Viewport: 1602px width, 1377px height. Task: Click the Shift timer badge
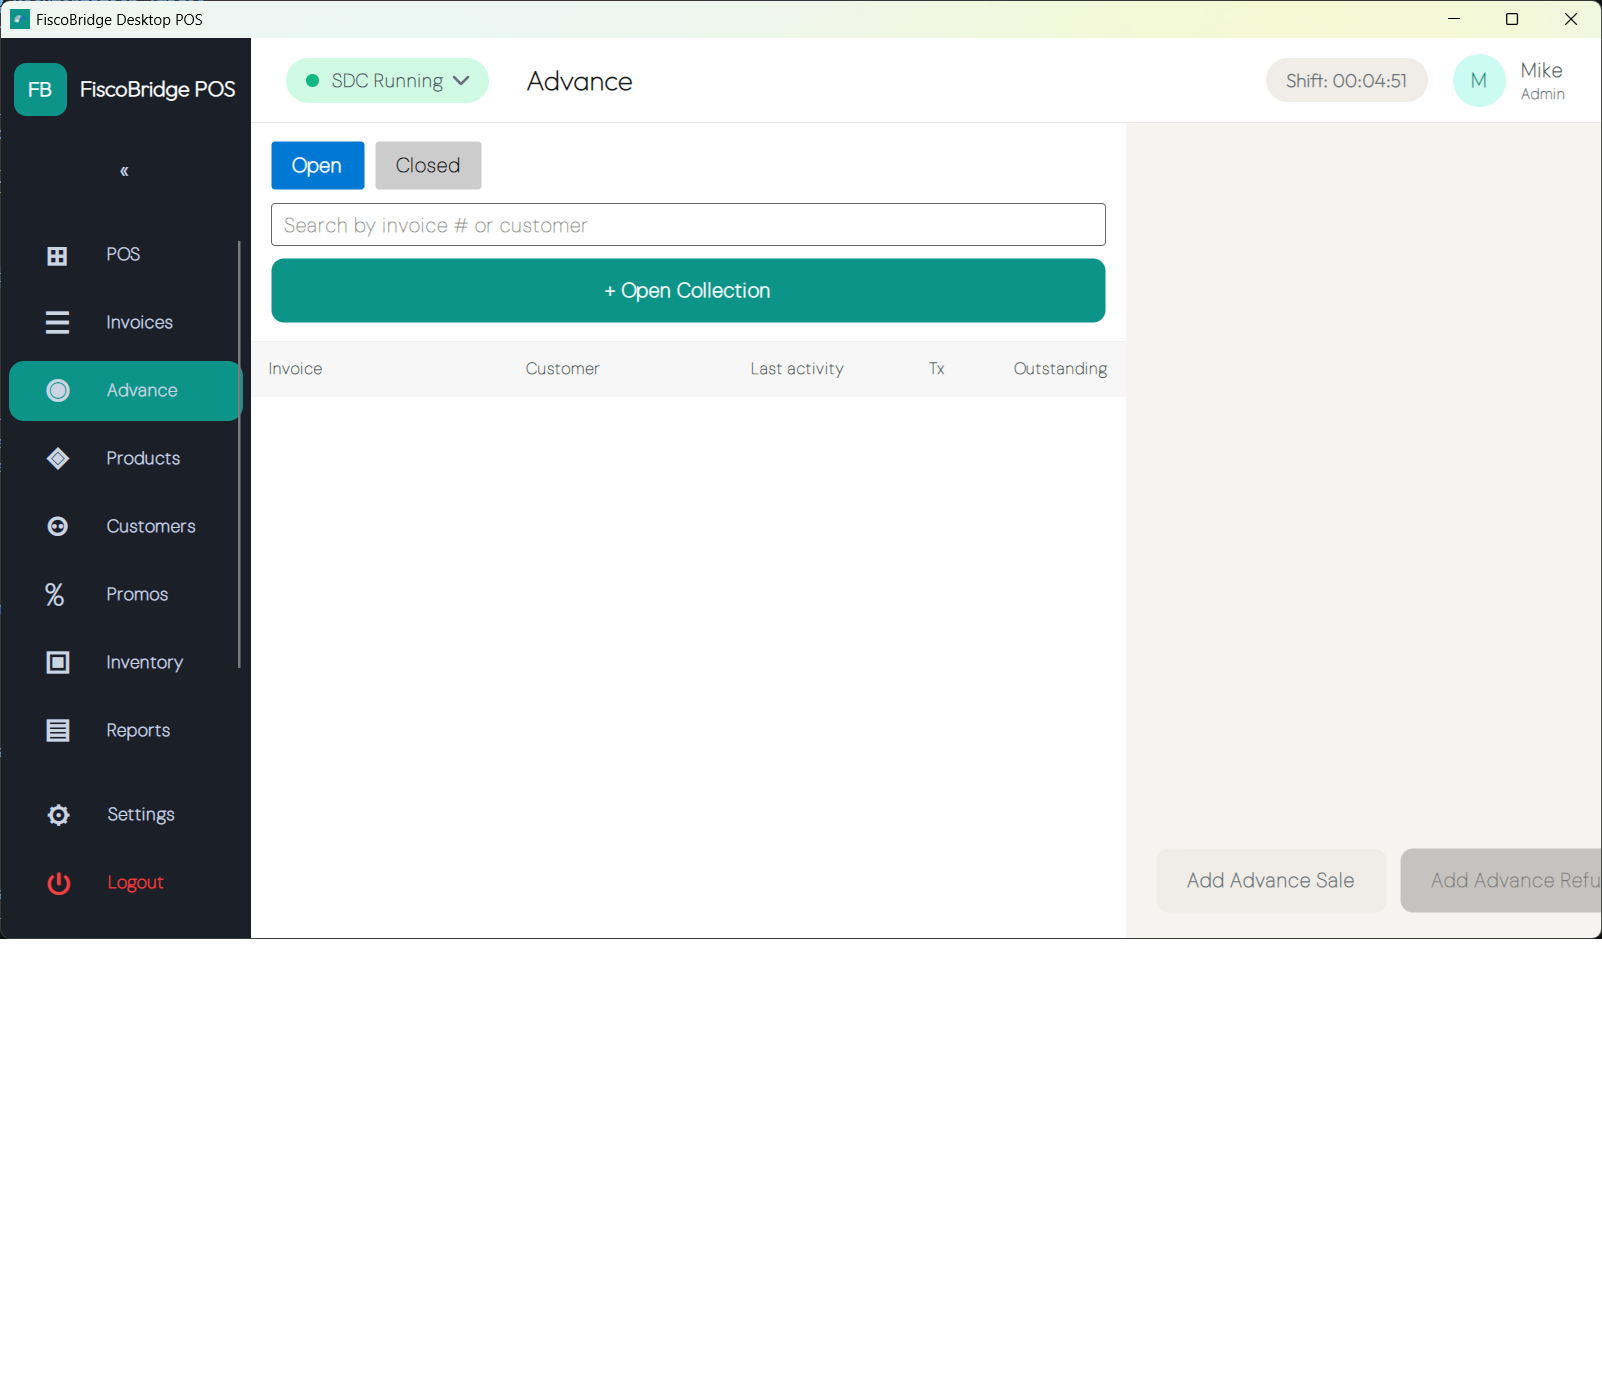click(x=1346, y=81)
